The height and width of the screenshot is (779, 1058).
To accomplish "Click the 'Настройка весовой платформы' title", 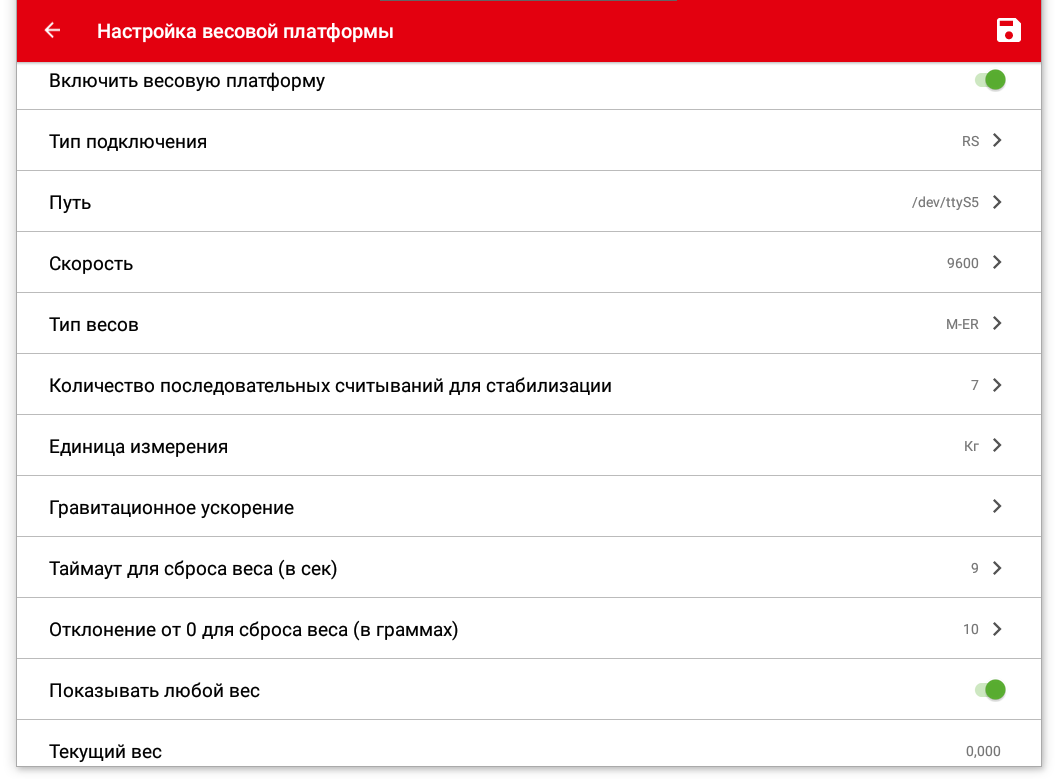I will [x=245, y=32].
